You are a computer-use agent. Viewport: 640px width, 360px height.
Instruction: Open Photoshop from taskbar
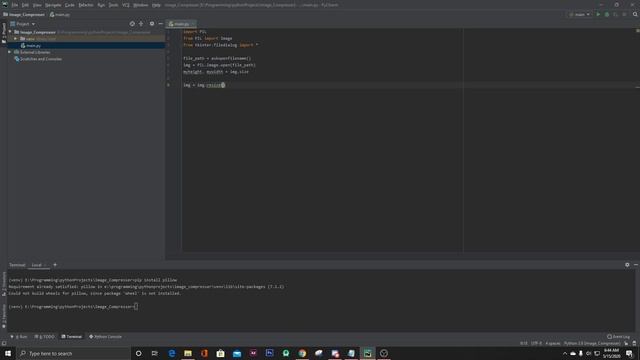coord(269,353)
